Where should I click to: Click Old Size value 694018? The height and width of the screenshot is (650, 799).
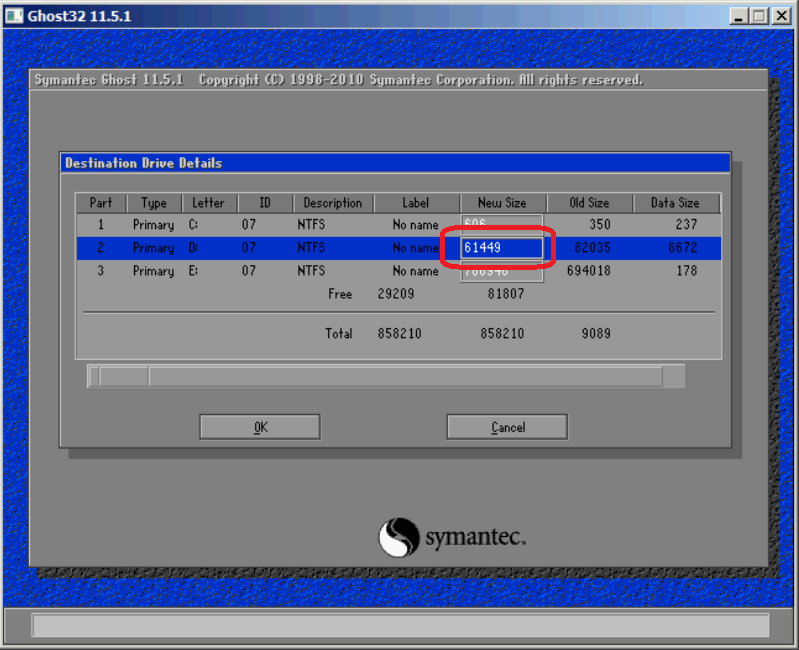pos(589,271)
